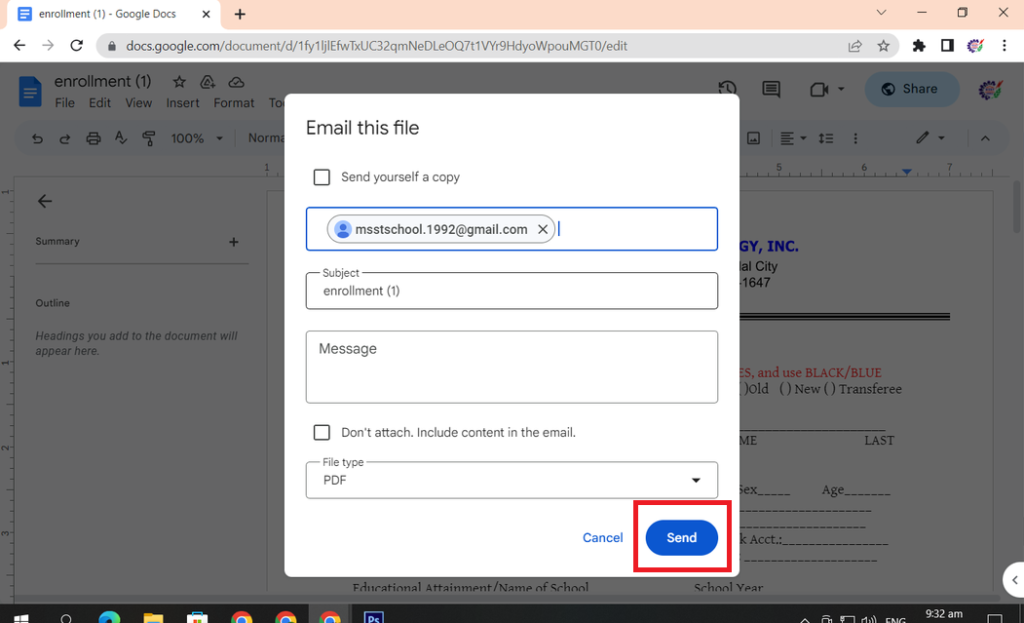
Task: Open the editing mode pencil dropdown
Action: [x=931, y=138]
